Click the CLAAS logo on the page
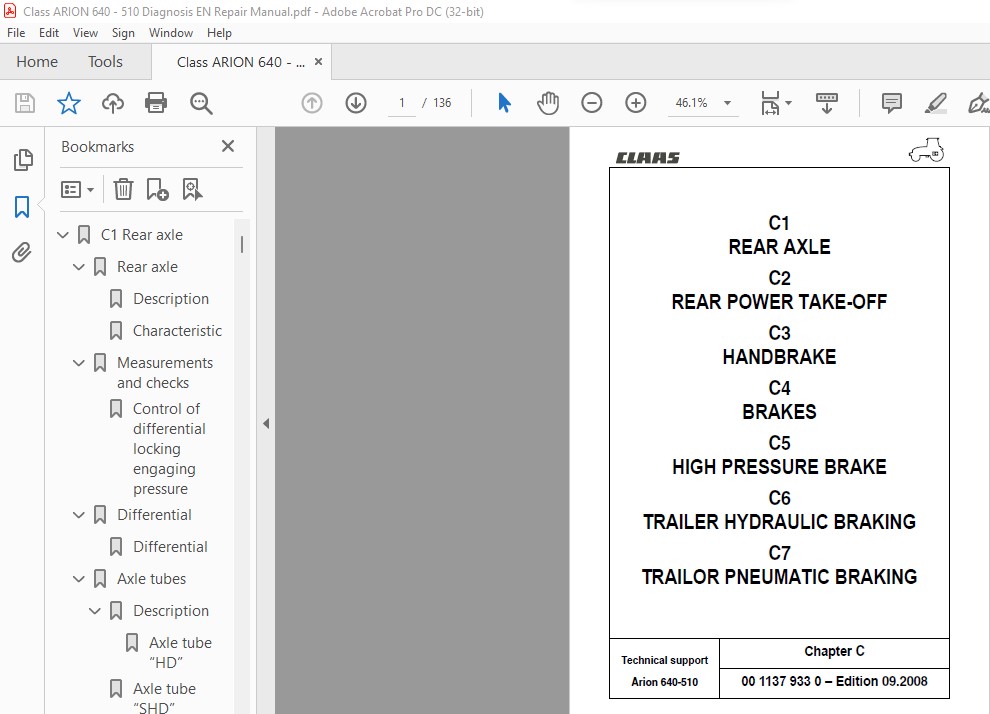 [648, 158]
